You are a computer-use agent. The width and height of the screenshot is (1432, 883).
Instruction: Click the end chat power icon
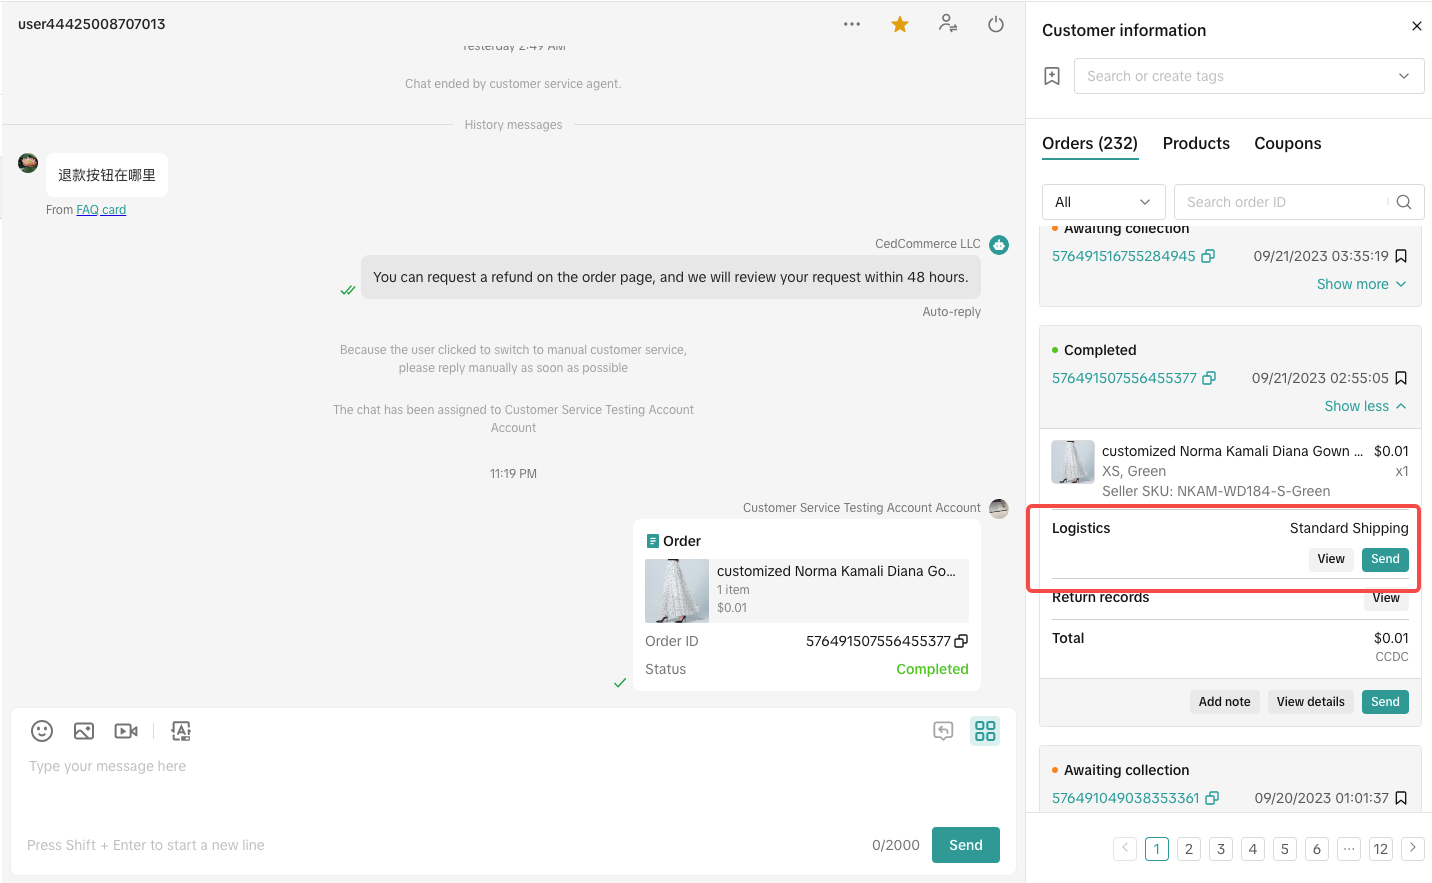coord(996,25)
